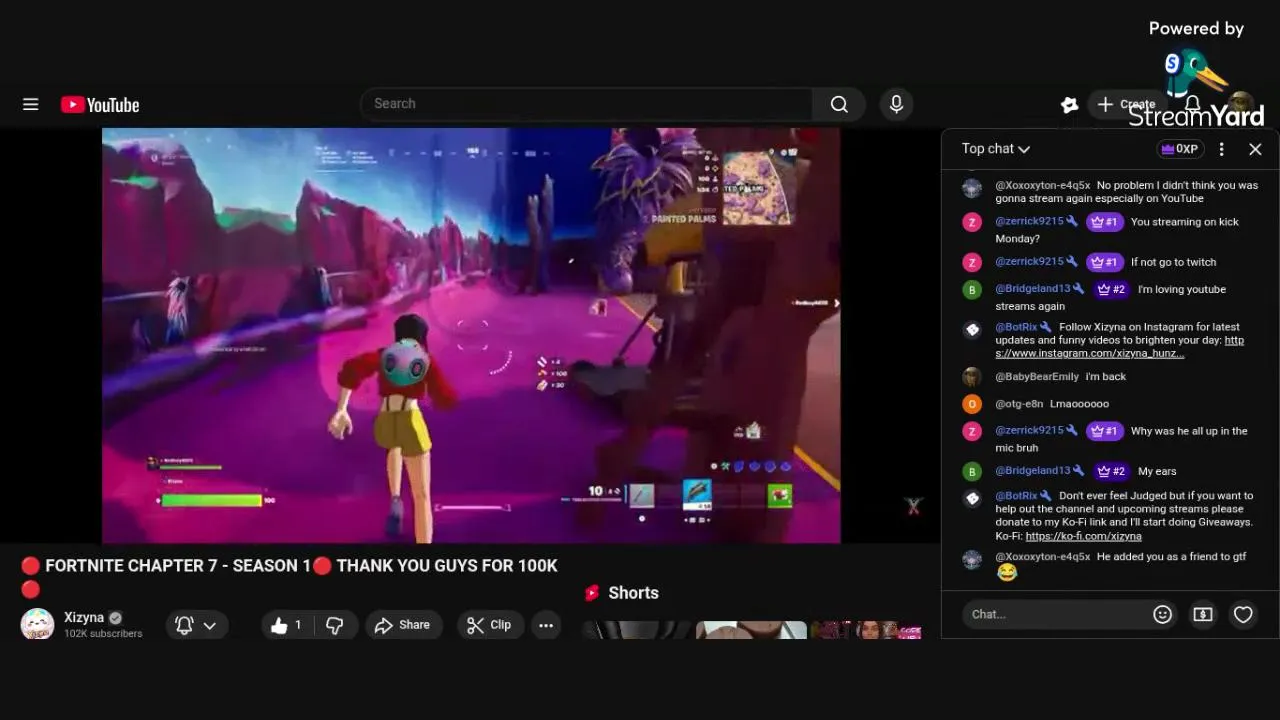Like the video with thumbs up
This screenshot has width=1280, height=720.
click(287, 625)
